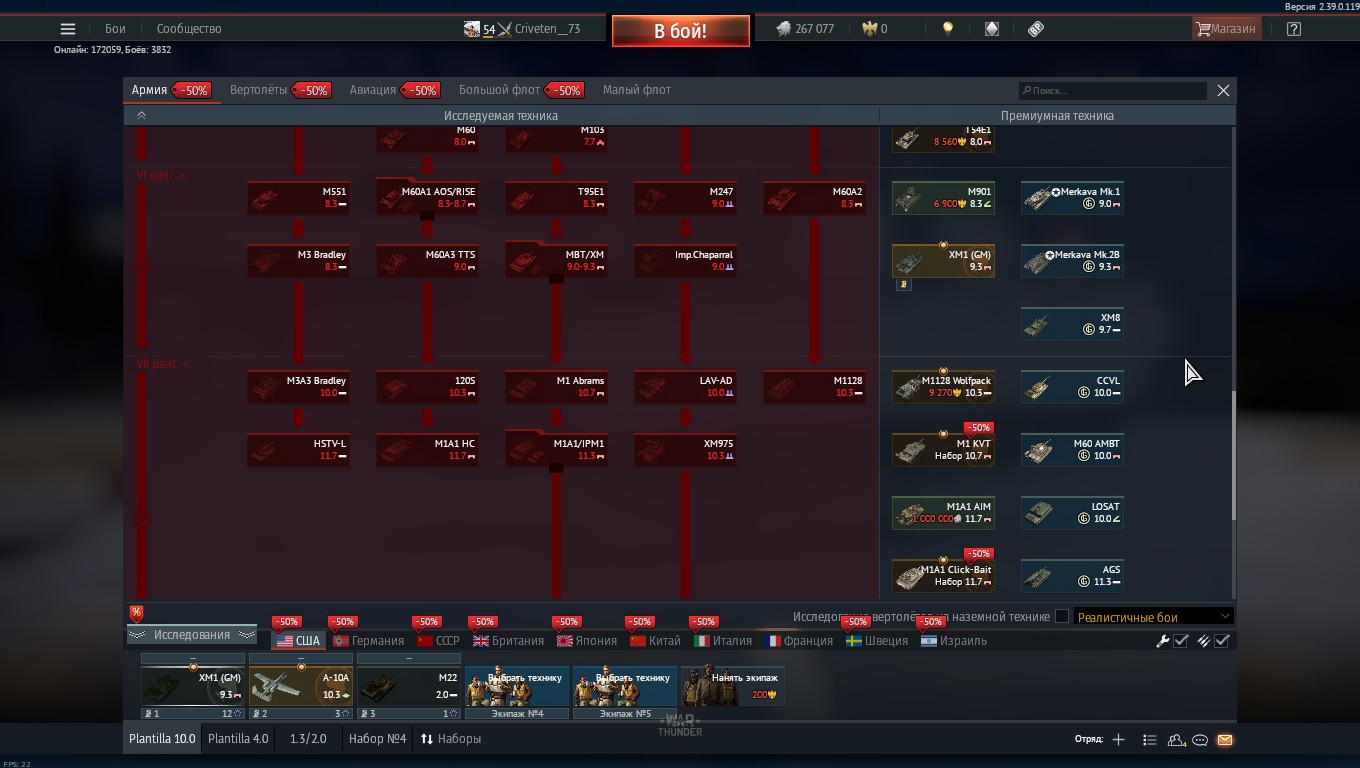Collapse the VII ранг section
The width and height of the screenshot is (1360, 768).
point(162,364)
